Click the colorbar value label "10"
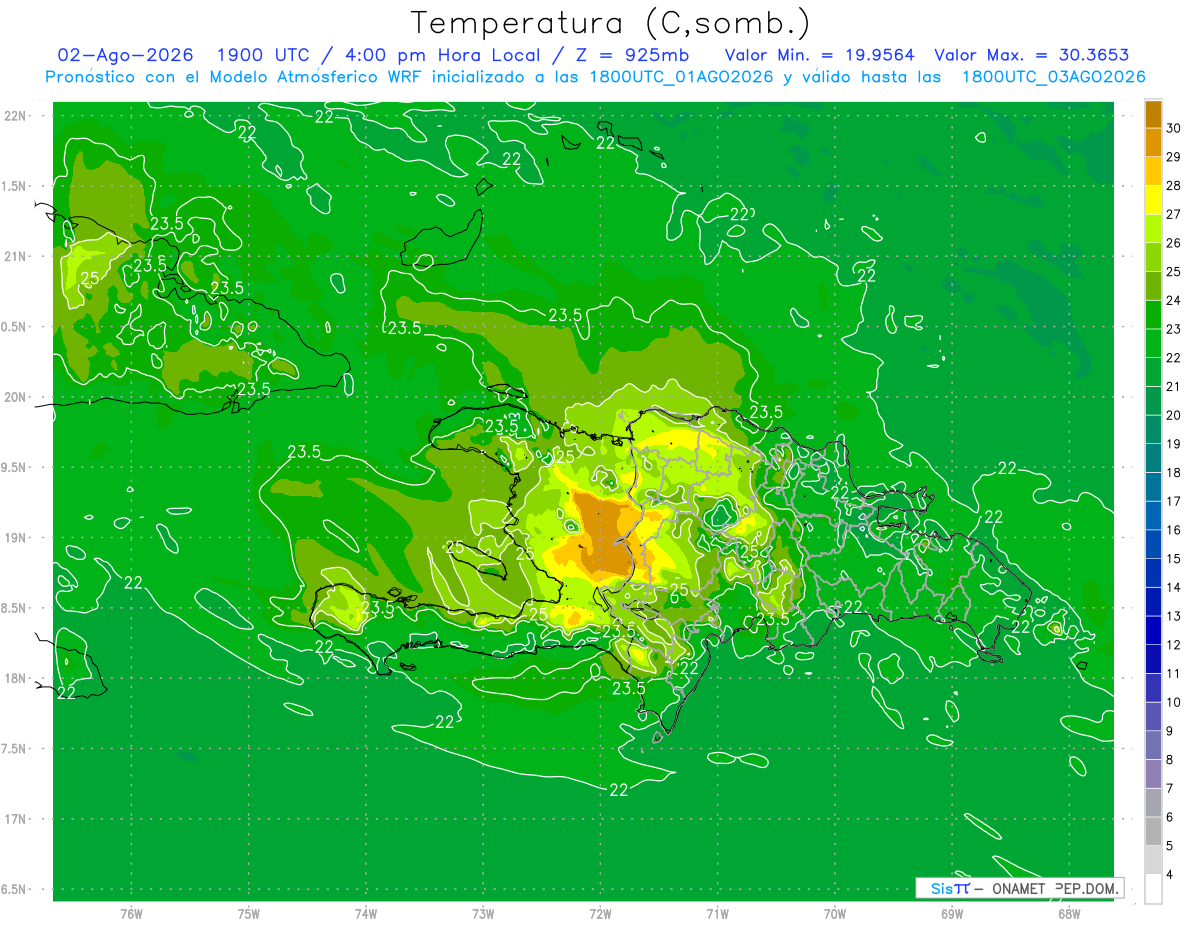Image resolution: width=1200 pixels, height=927 pixels. coord(1173,702)
